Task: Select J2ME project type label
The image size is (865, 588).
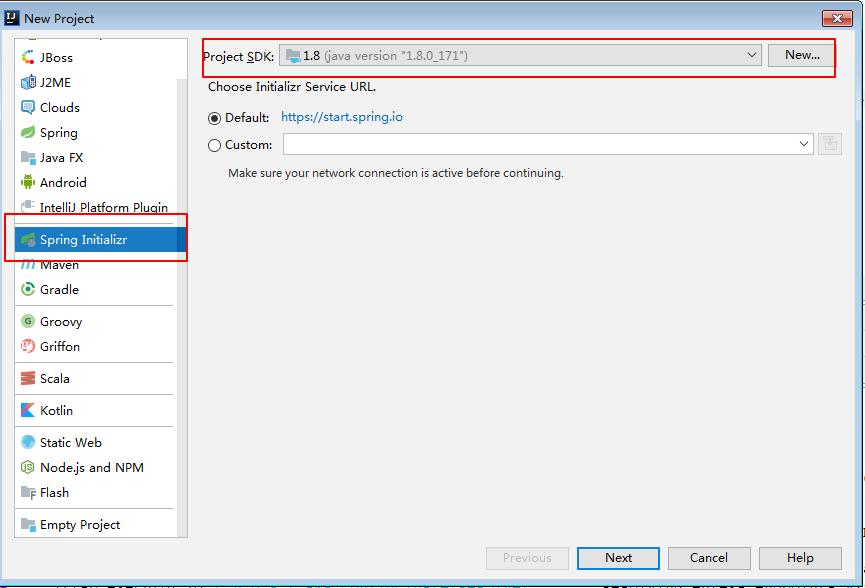Action: point(55,82)
